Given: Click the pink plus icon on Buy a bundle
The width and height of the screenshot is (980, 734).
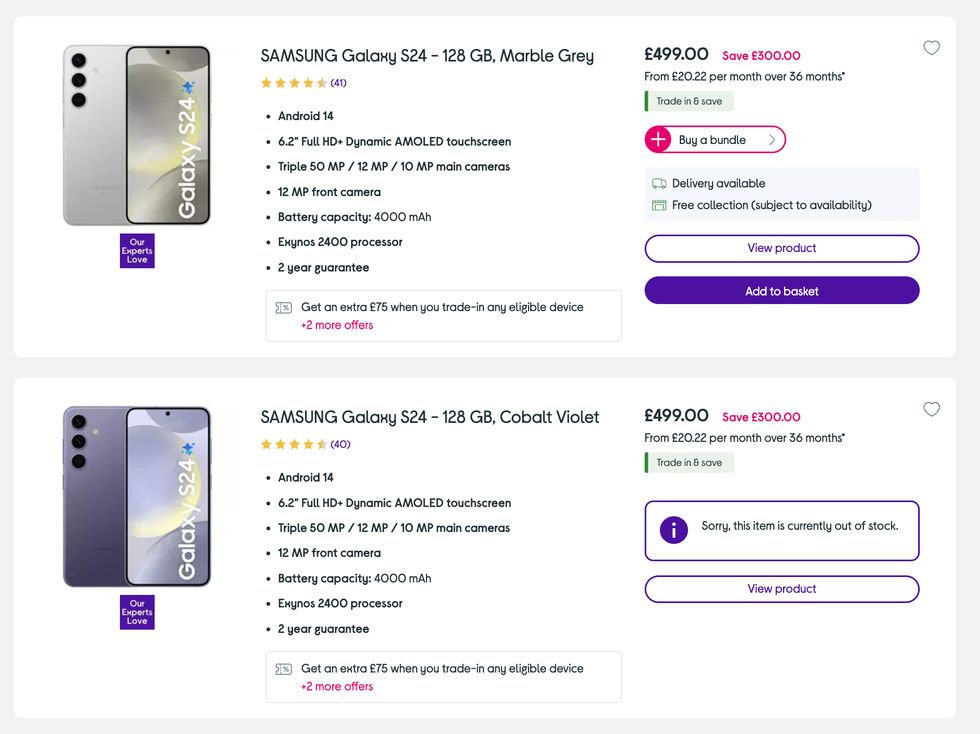Looking at the screenshot, I should (x=658, y=139).
